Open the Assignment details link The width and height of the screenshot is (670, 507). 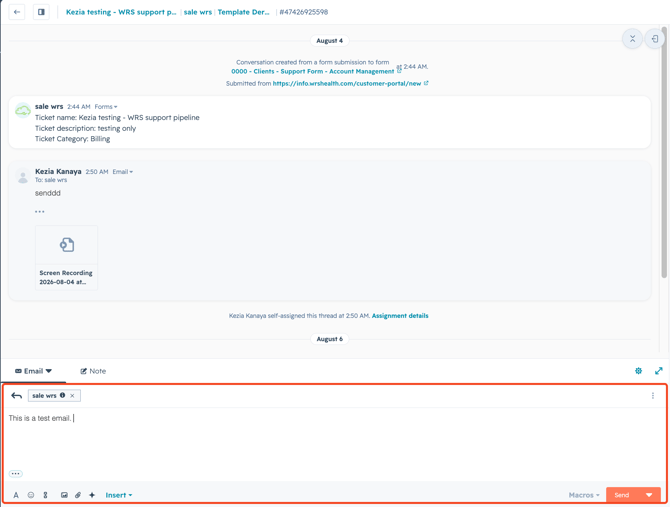[400, 316]
